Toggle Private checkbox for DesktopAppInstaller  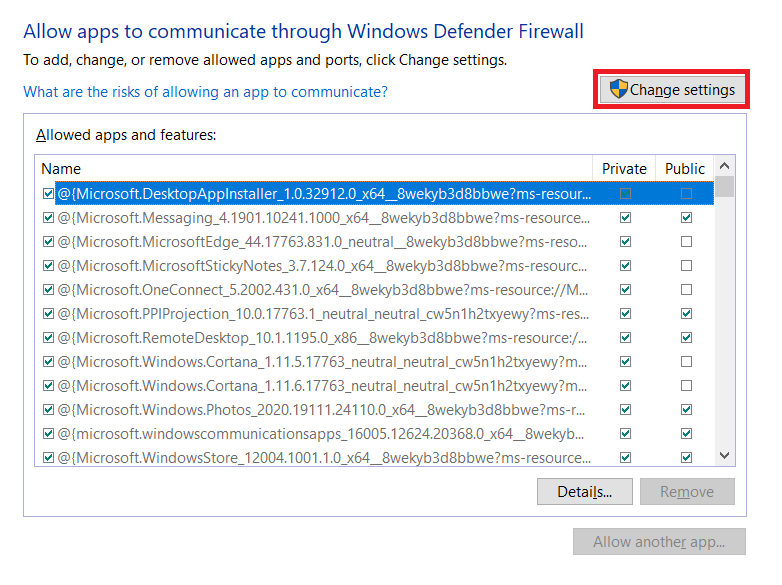(x=625, y=193)
